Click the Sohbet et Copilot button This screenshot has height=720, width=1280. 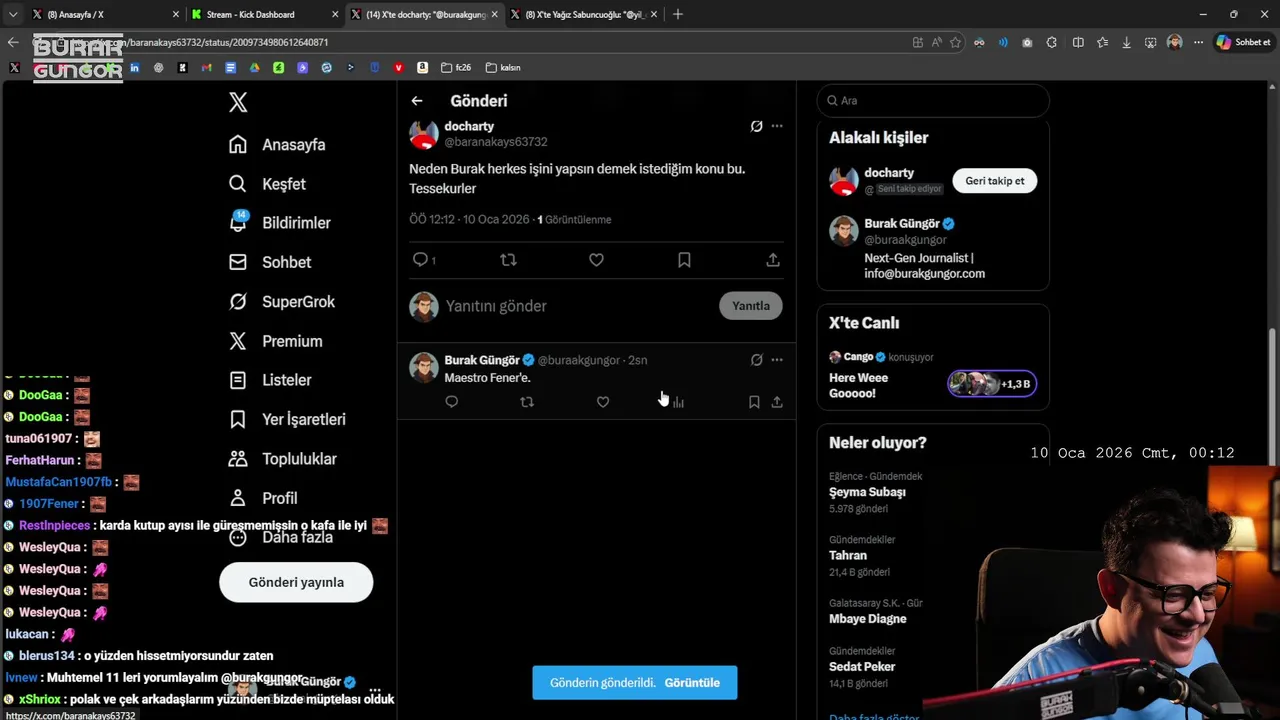point(1243,42)
